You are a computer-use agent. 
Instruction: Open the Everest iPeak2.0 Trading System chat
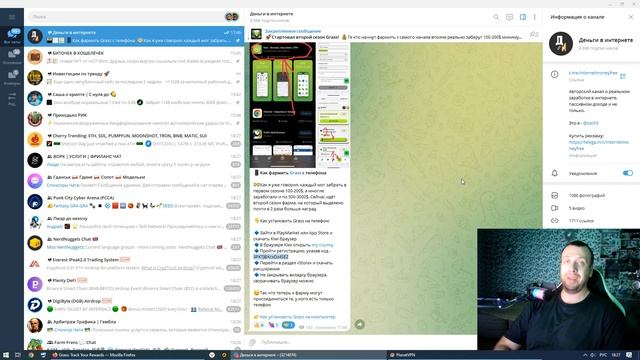coord(134,264)
